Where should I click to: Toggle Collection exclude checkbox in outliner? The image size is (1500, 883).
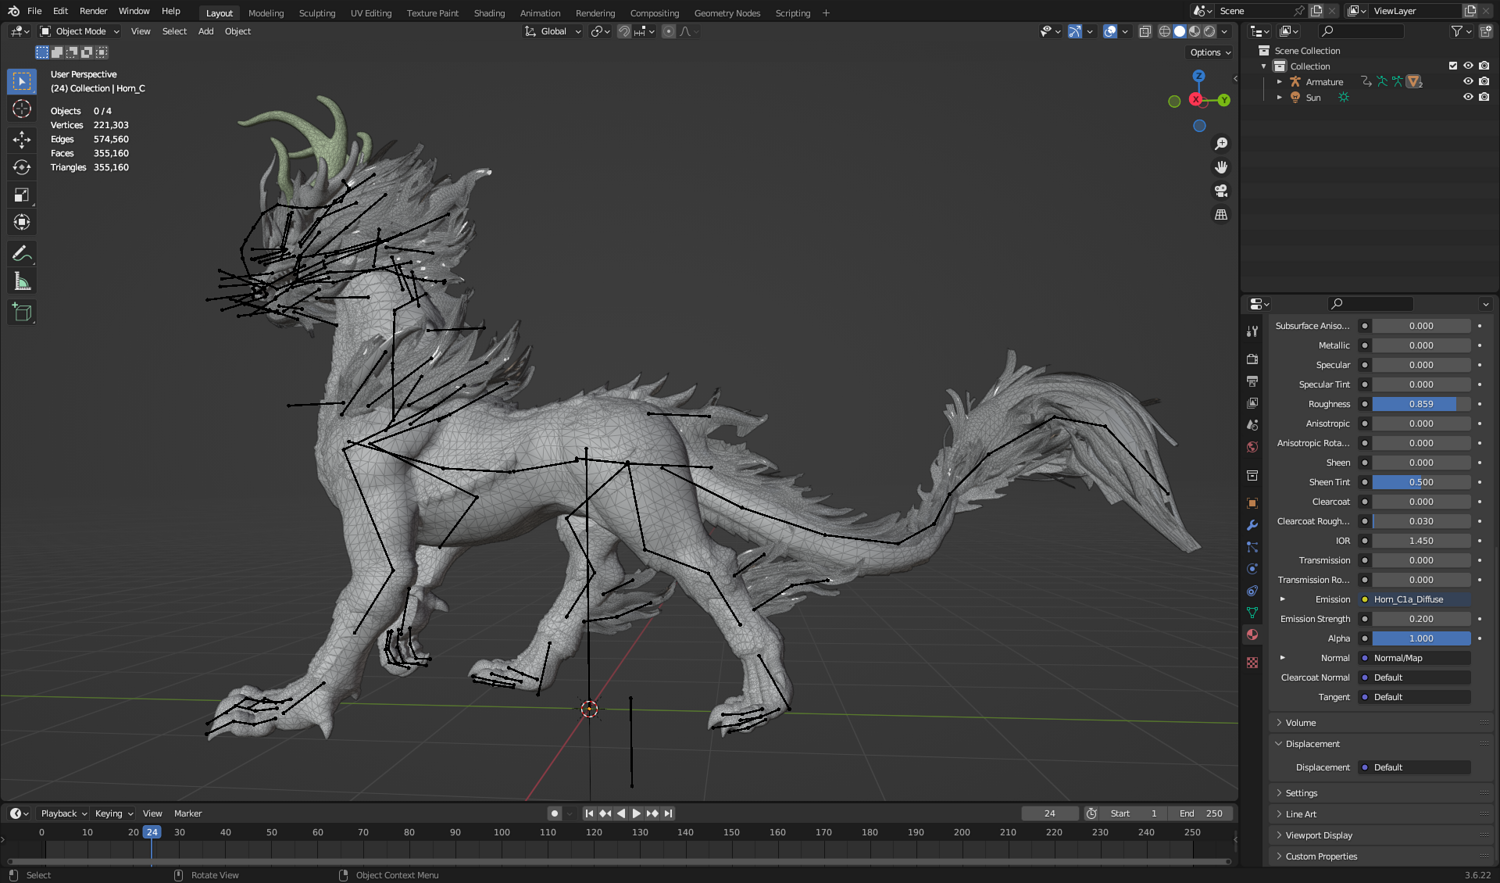point(1453,66)
